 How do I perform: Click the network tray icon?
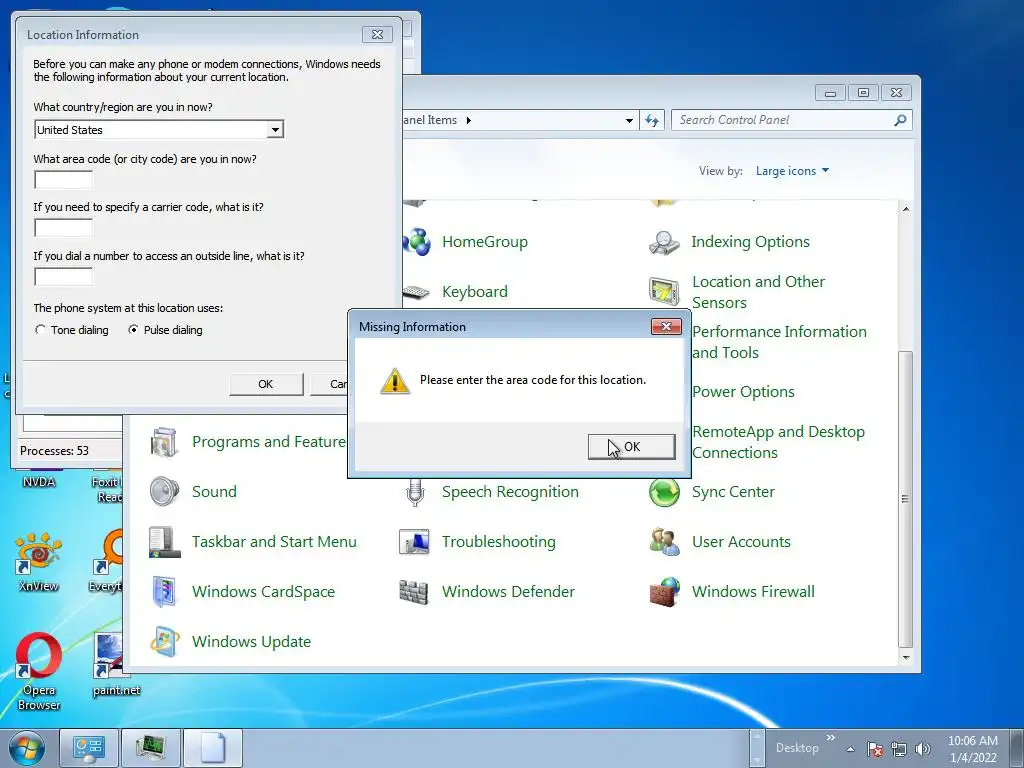coord(899,749)
